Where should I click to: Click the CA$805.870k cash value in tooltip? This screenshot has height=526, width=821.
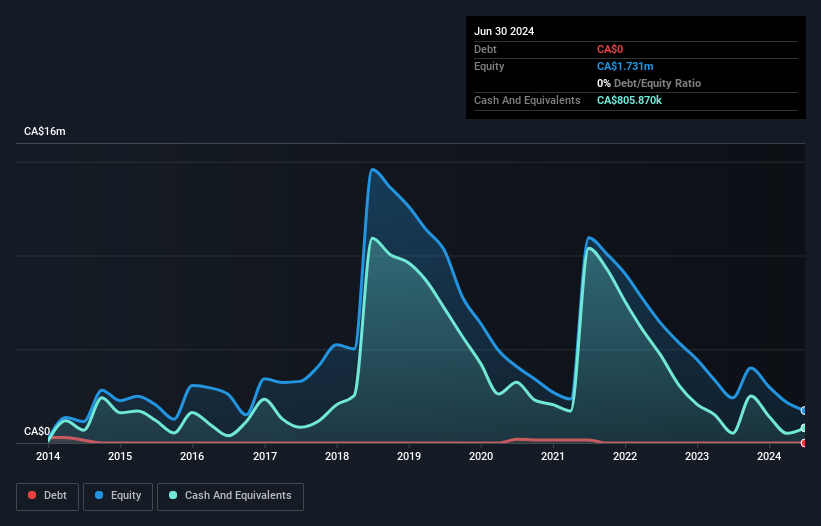629,100
